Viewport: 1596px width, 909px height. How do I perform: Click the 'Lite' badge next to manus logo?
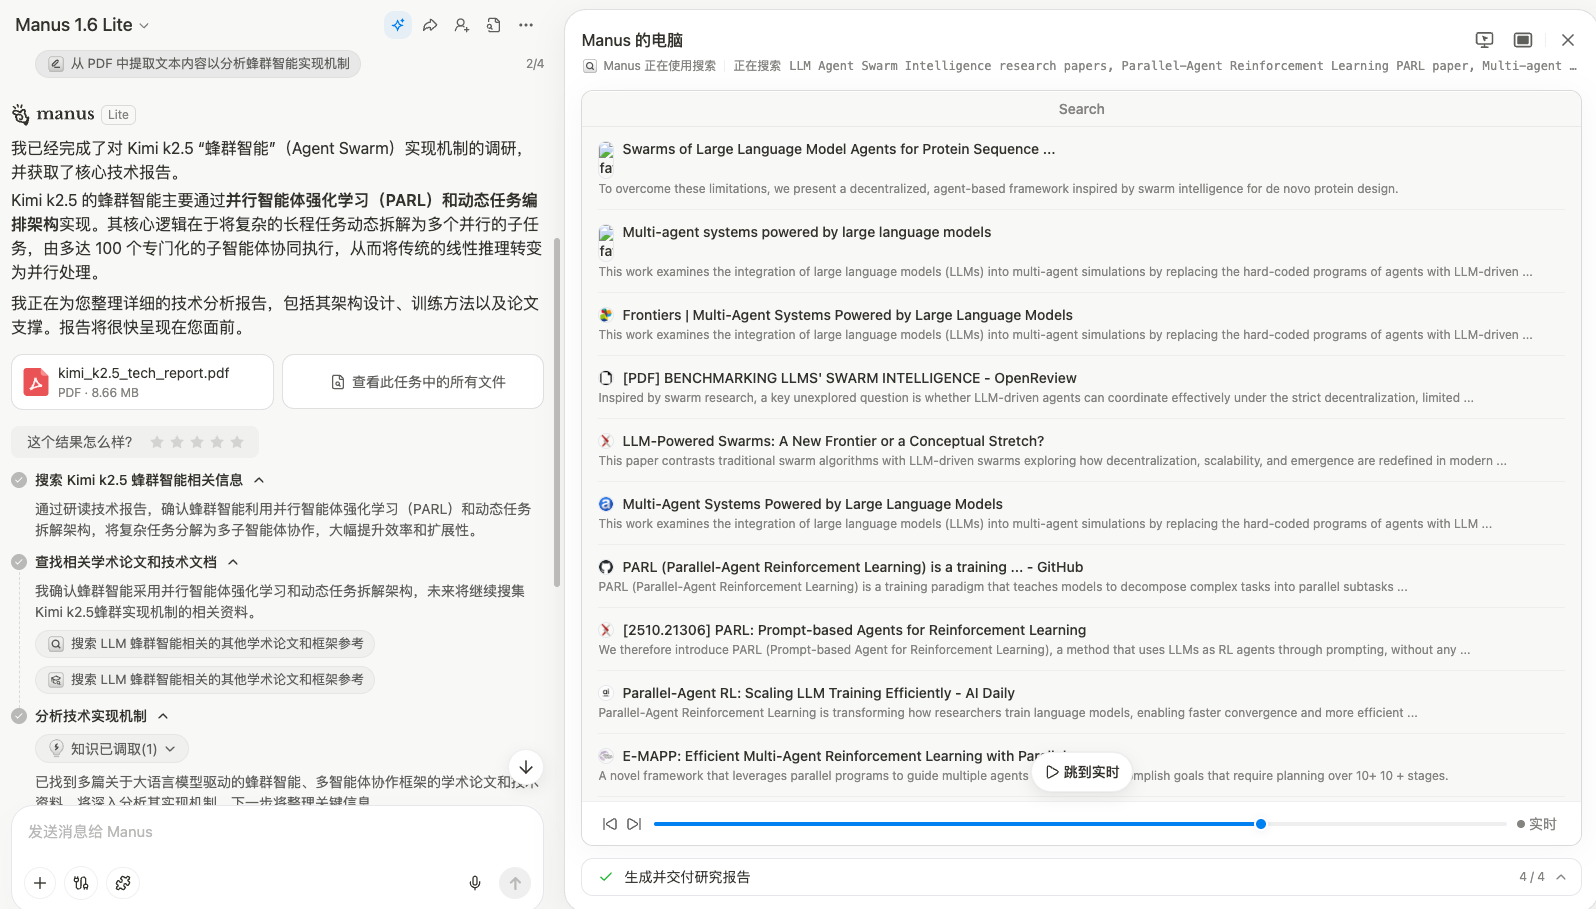pyautogui.click(x=118, y=115)
